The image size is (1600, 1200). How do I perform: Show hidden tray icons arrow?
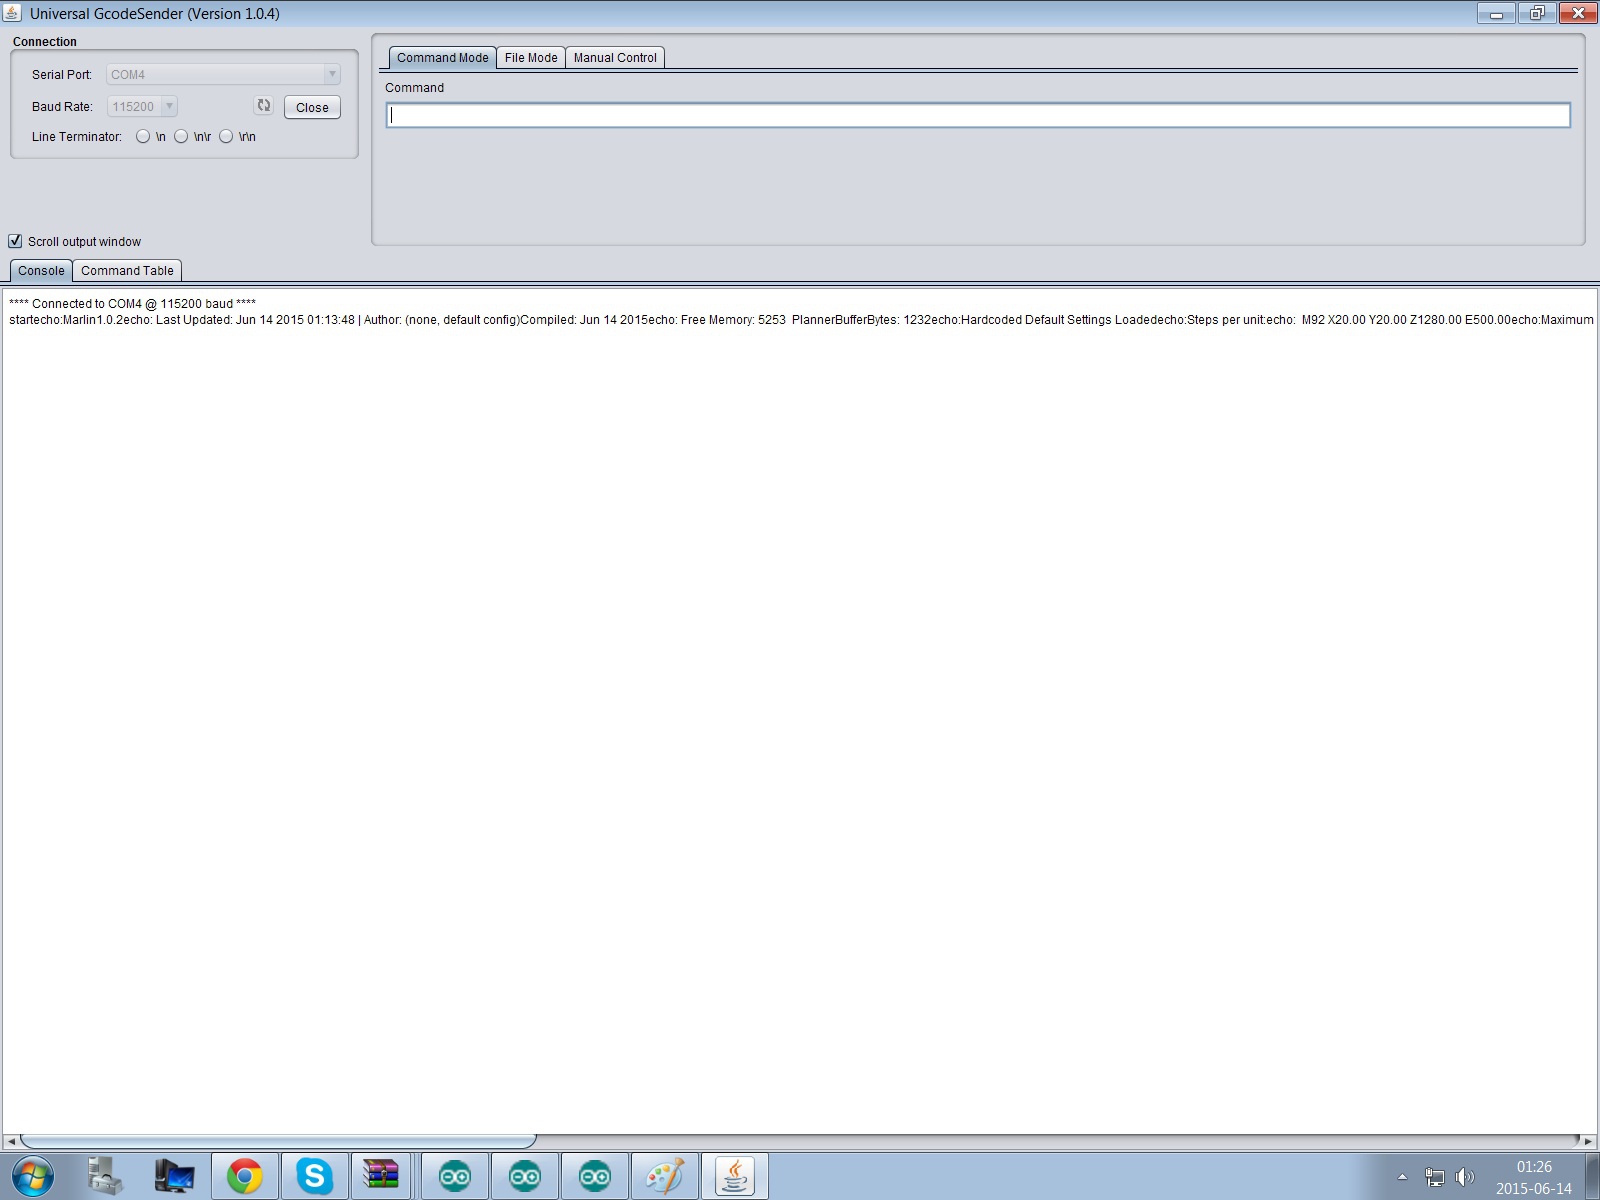tap(1402, 1177)
